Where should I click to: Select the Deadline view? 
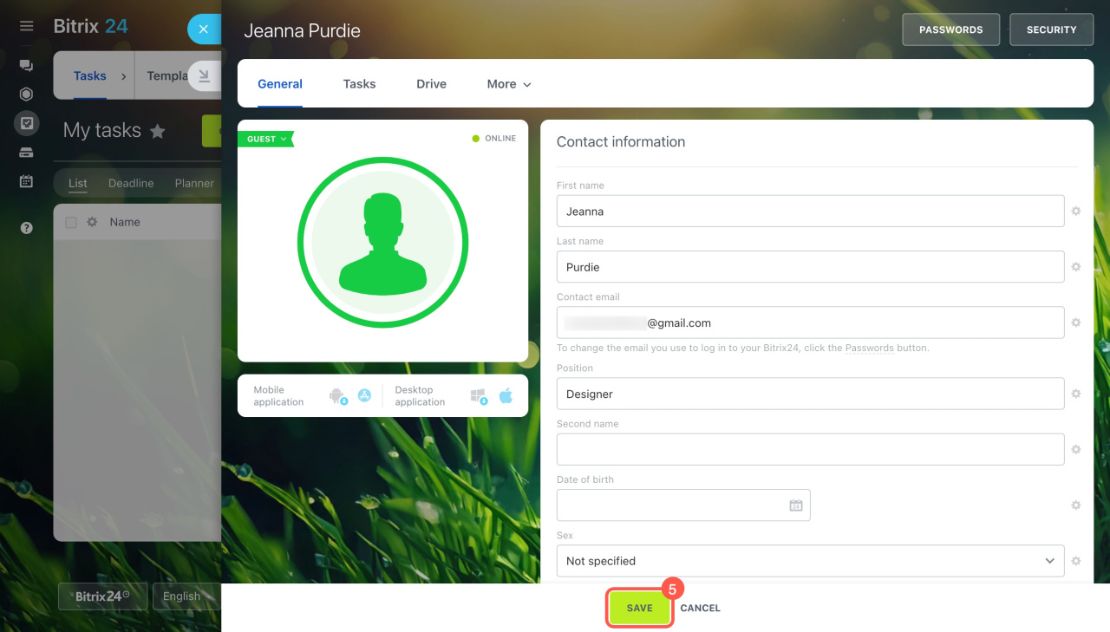[131, 183]
